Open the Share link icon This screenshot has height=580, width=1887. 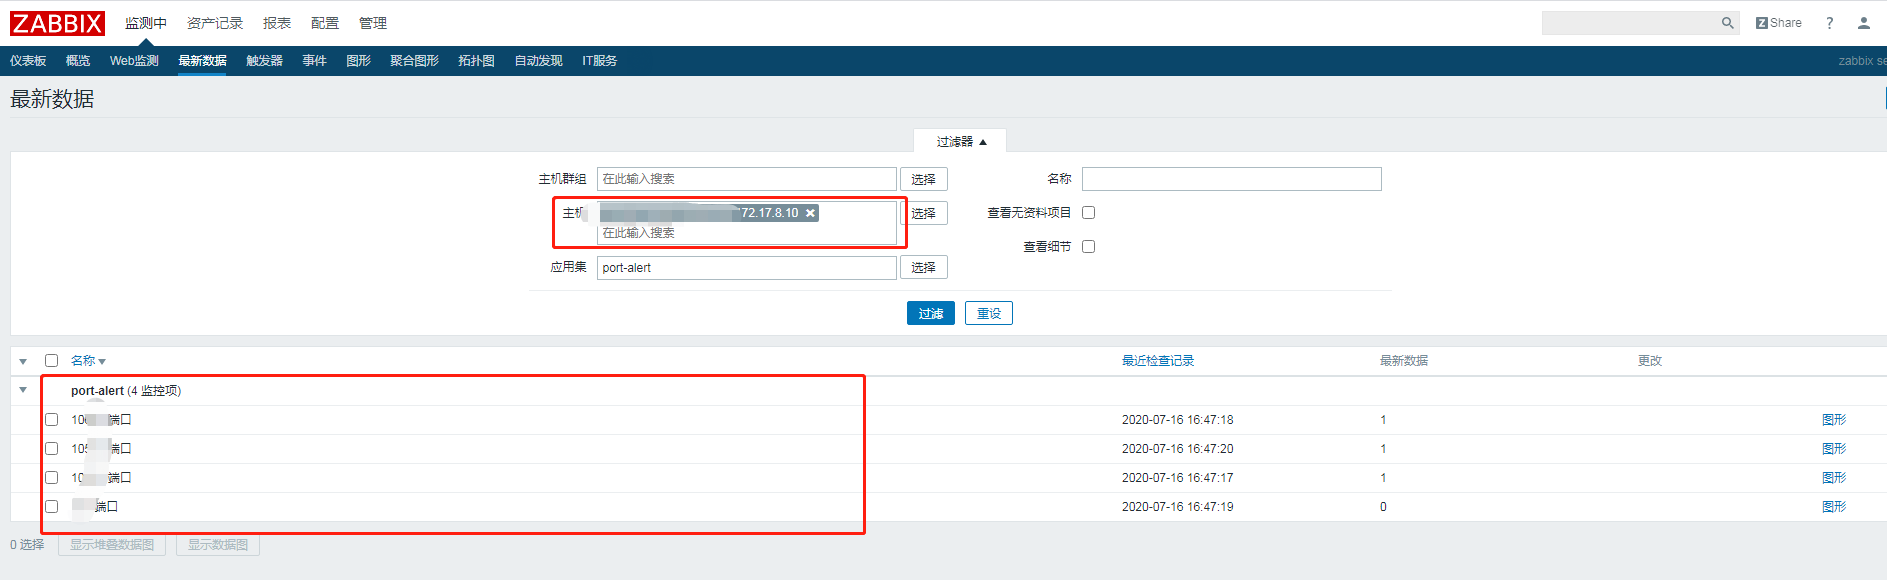point(1778,23)
